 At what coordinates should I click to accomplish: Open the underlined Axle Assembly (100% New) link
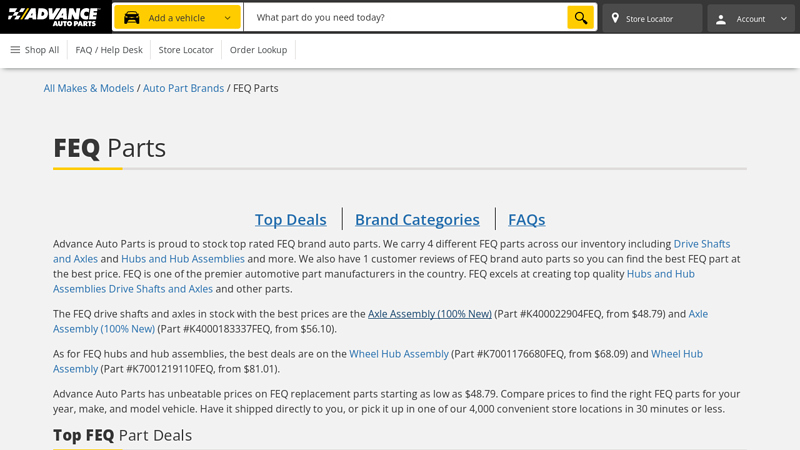pos(429,314)
